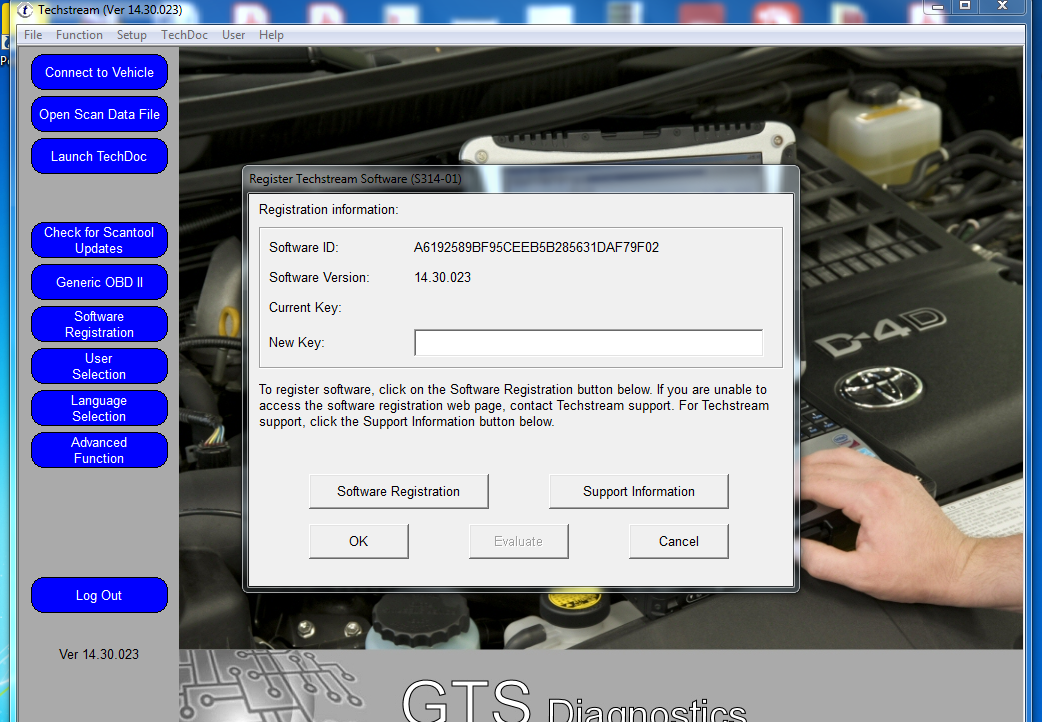Open Advanced Function
Screen dimensions: 1042x722
point(99,450)
